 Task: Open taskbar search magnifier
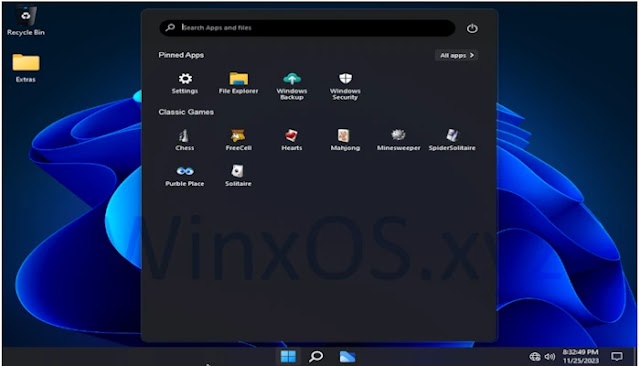tap(316, 356)
